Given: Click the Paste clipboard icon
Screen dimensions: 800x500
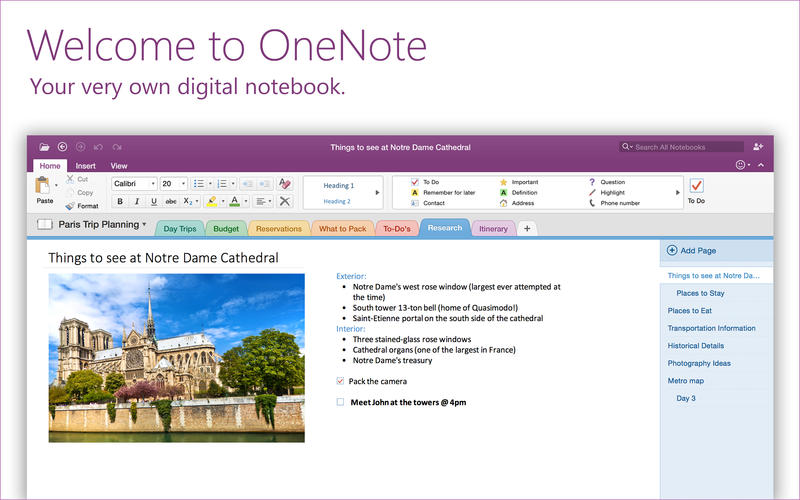Looking at the screenshot, I should coord(44,186).
